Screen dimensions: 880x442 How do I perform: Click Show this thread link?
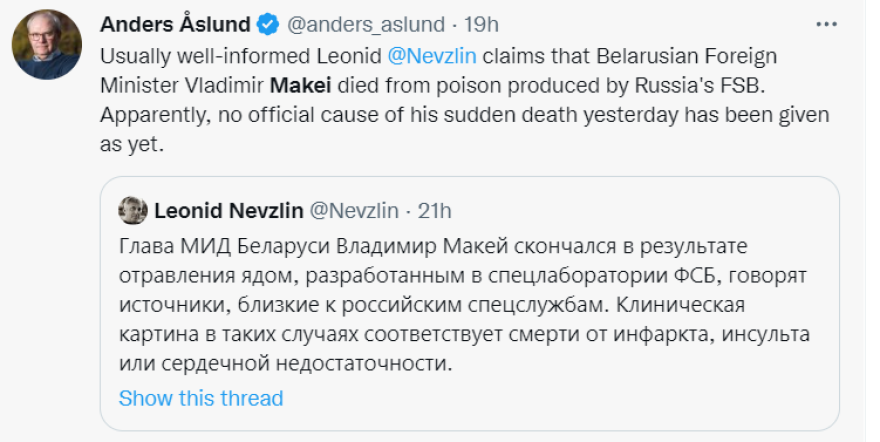click(x=201, y=398)
